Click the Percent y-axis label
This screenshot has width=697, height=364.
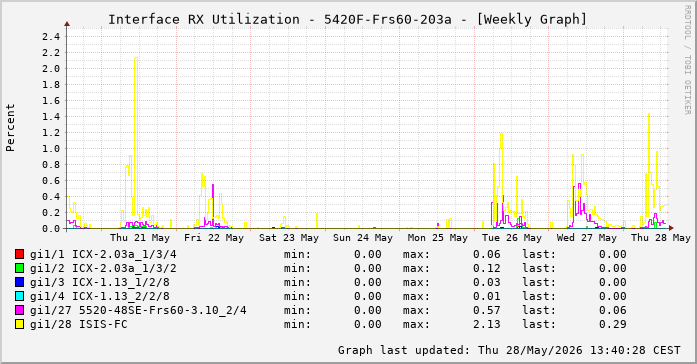point(10,128)
